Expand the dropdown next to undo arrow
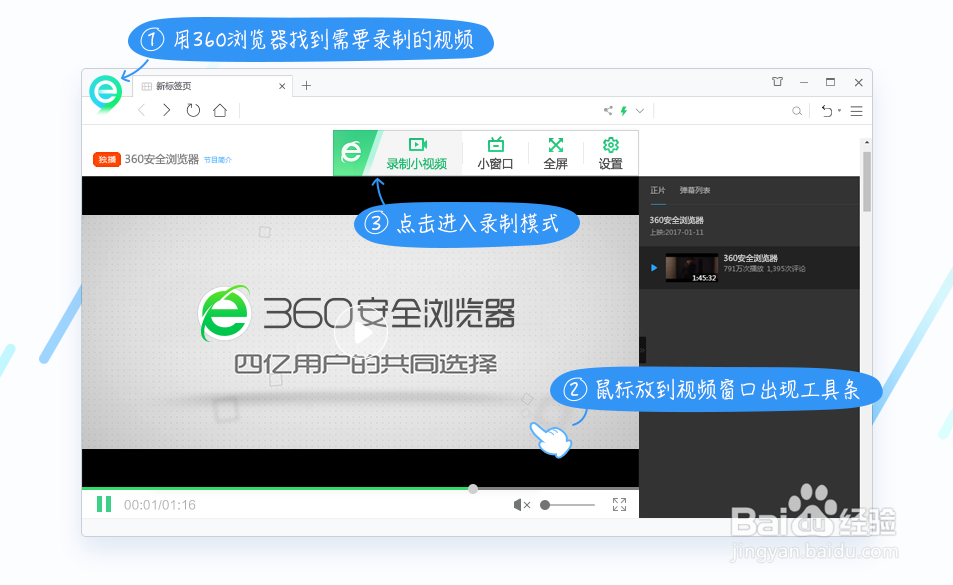The height and width of the screenshot is (585, 953). click(839, 111)
